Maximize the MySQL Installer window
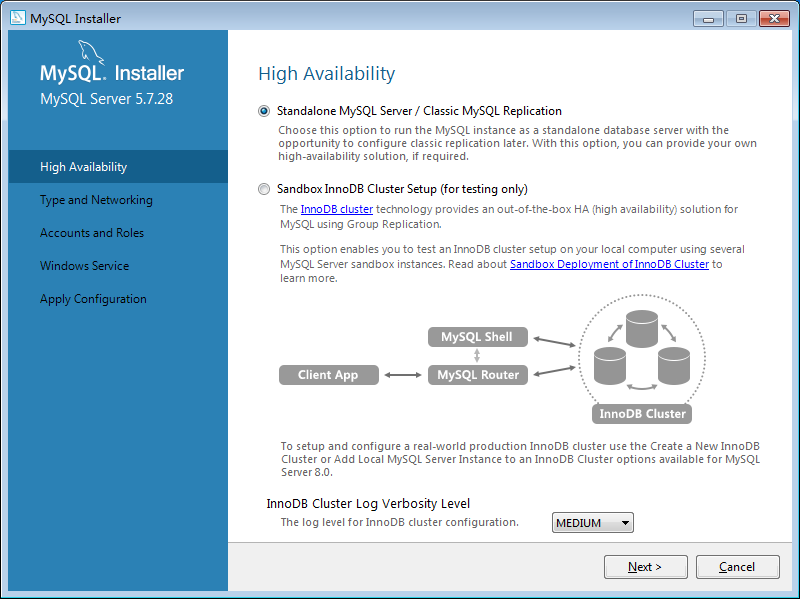 click(x=741, y=19)
